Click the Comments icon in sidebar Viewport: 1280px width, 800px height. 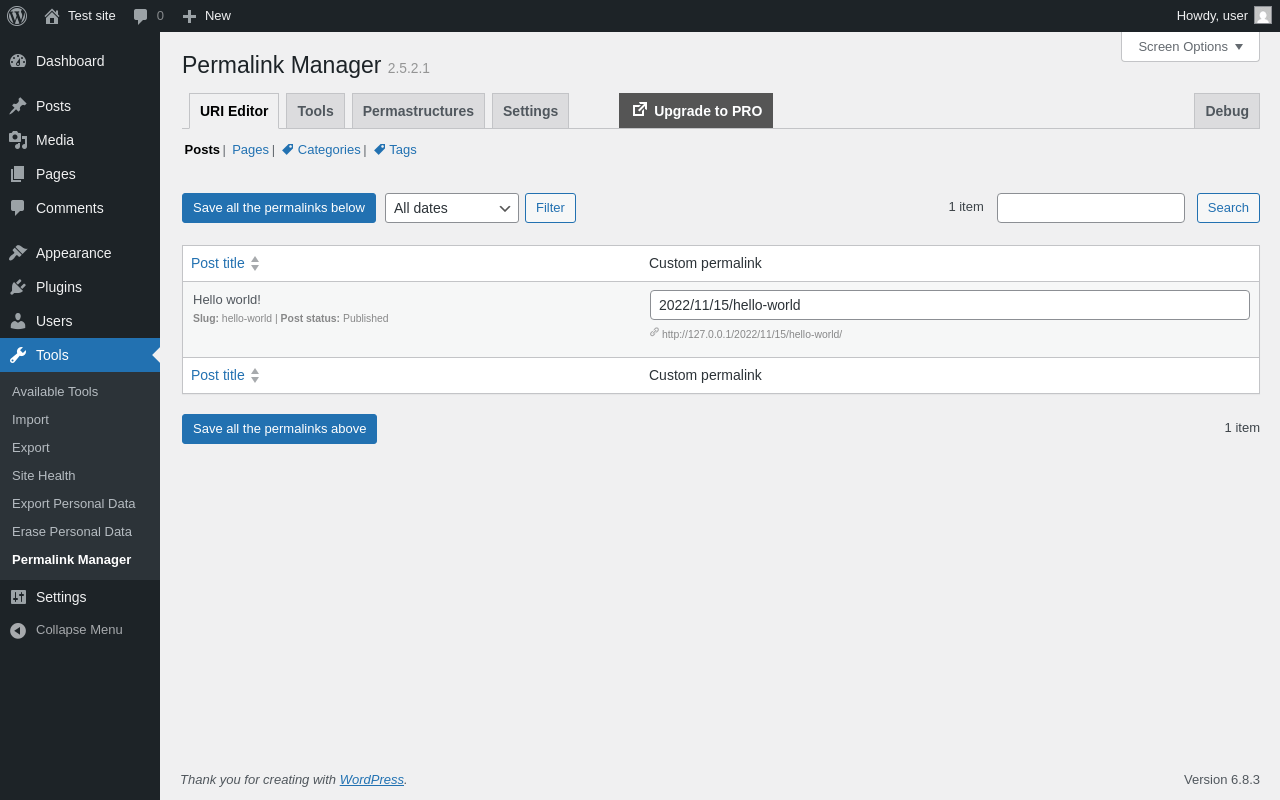click(x=18, y=208)
